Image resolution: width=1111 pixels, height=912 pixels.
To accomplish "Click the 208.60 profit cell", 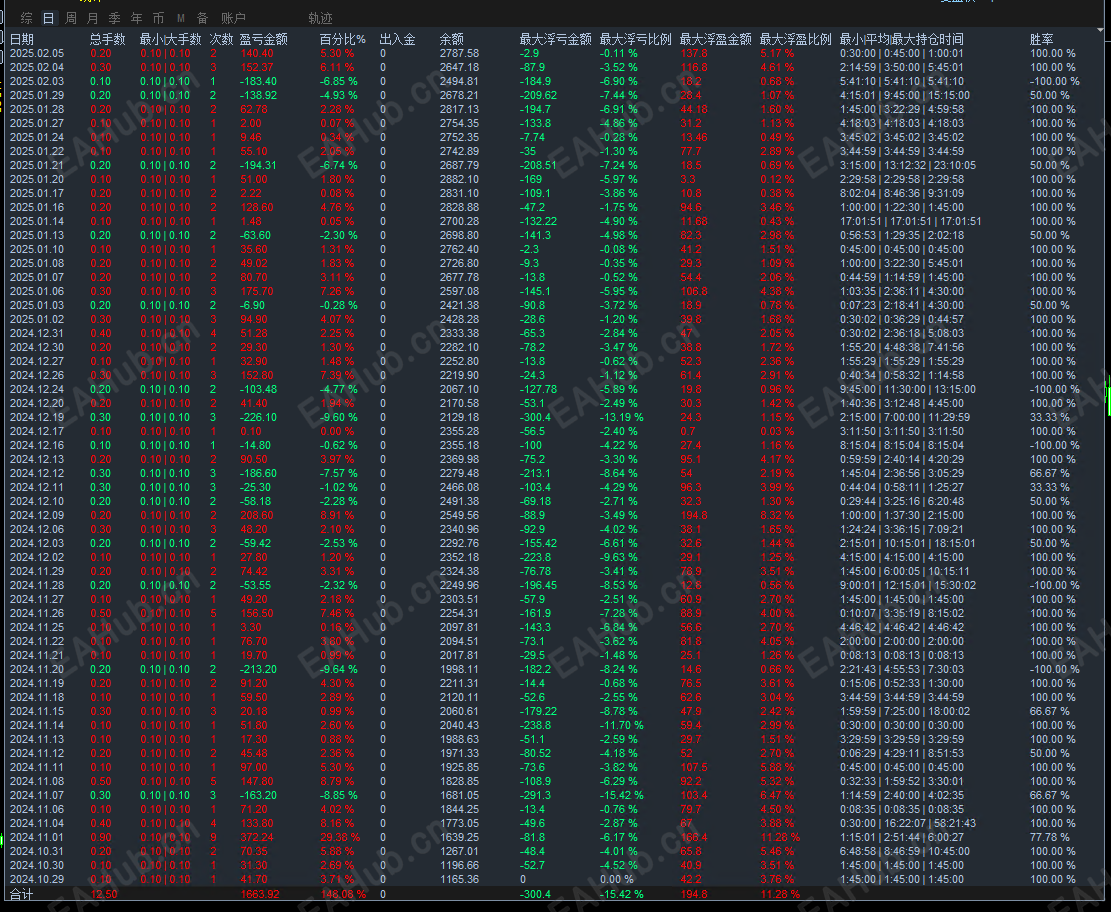I will pos(256,515).
